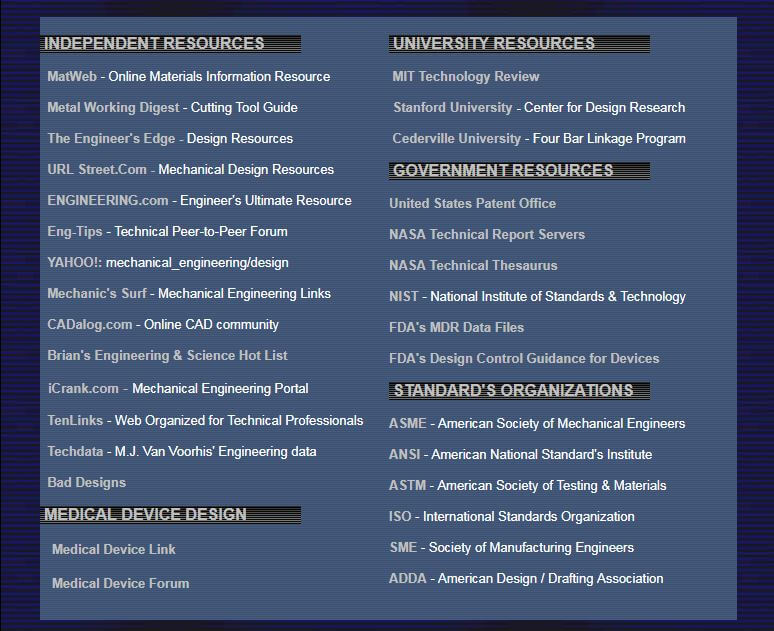Screen dimensions: 774x631
Task: Open MIT Technology Review link
Action: point(466,77)
